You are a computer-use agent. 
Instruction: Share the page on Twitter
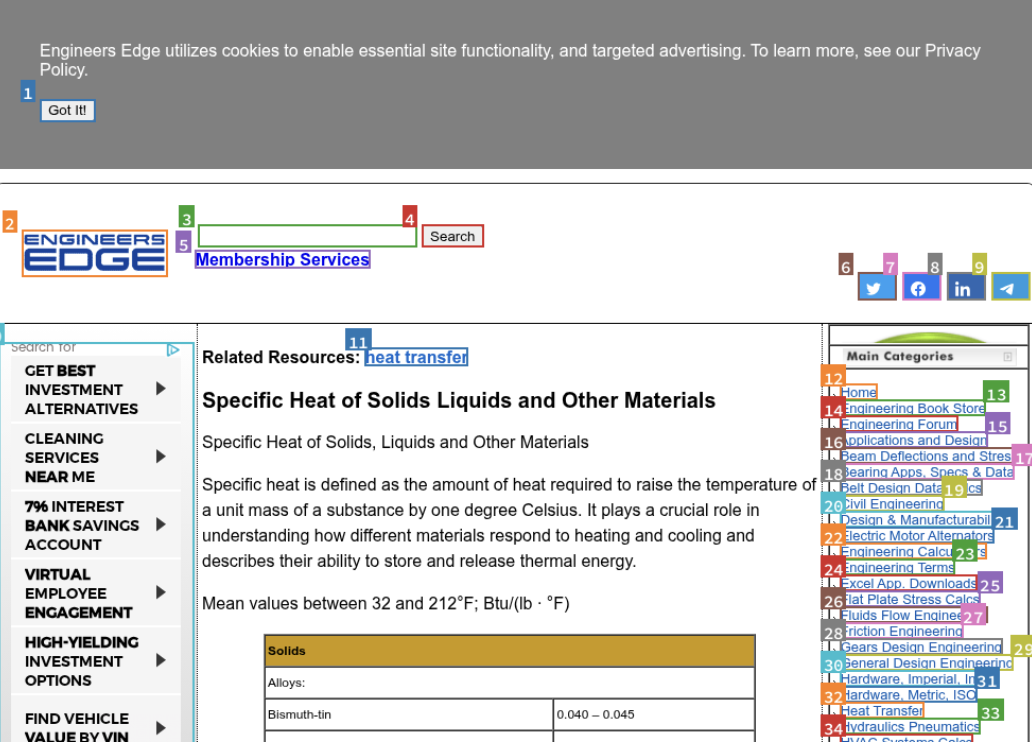[x=876, y=287]
